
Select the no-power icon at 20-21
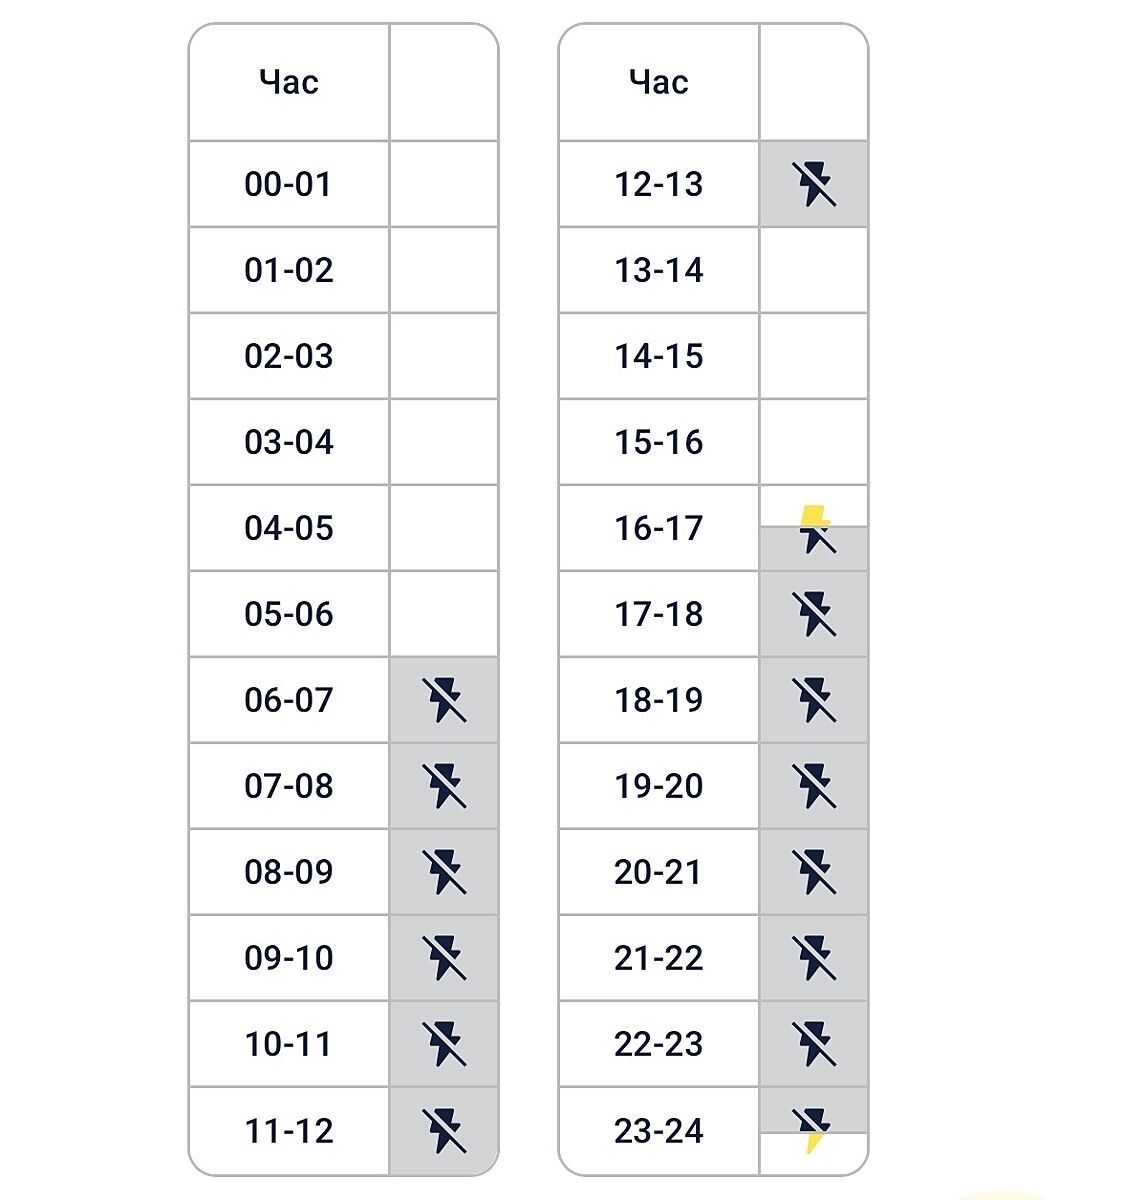point(814,872)
